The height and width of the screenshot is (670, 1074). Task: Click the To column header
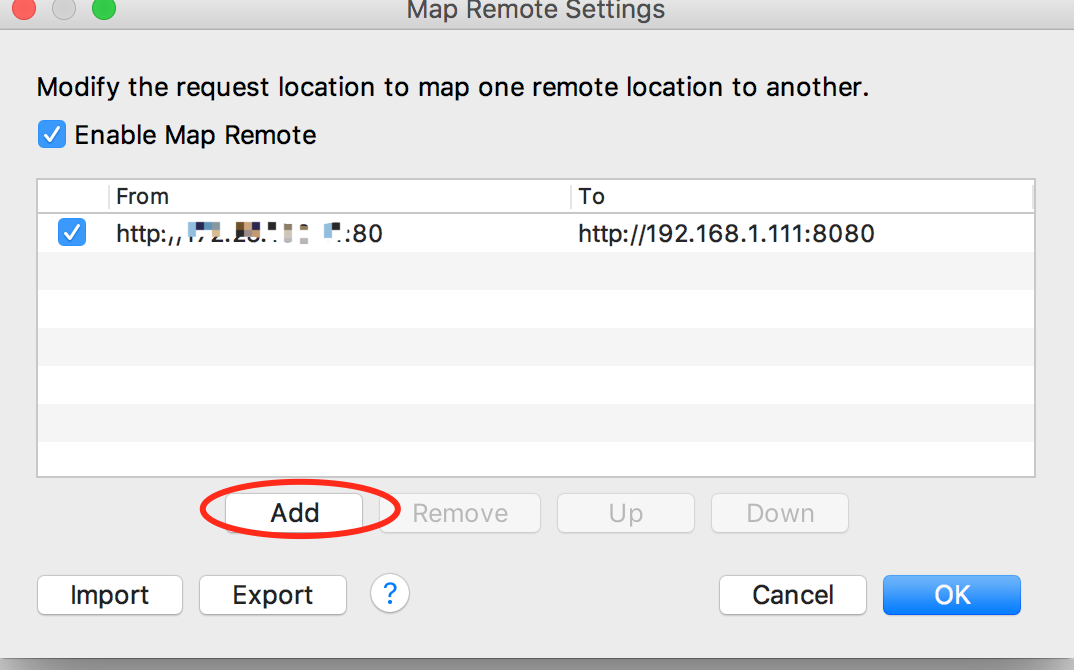click(802, 196)
